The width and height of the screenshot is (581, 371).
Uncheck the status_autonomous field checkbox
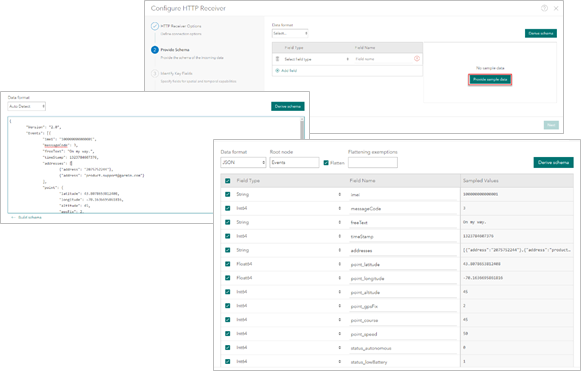[x=228, y=347]
